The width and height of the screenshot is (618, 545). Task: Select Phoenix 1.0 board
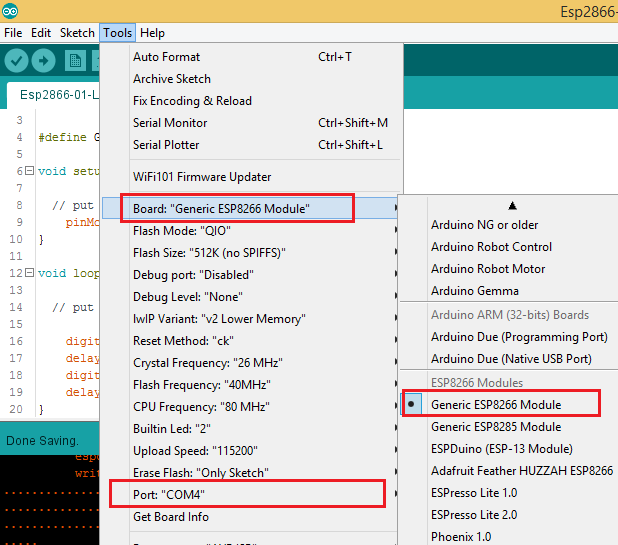(509, 536)
